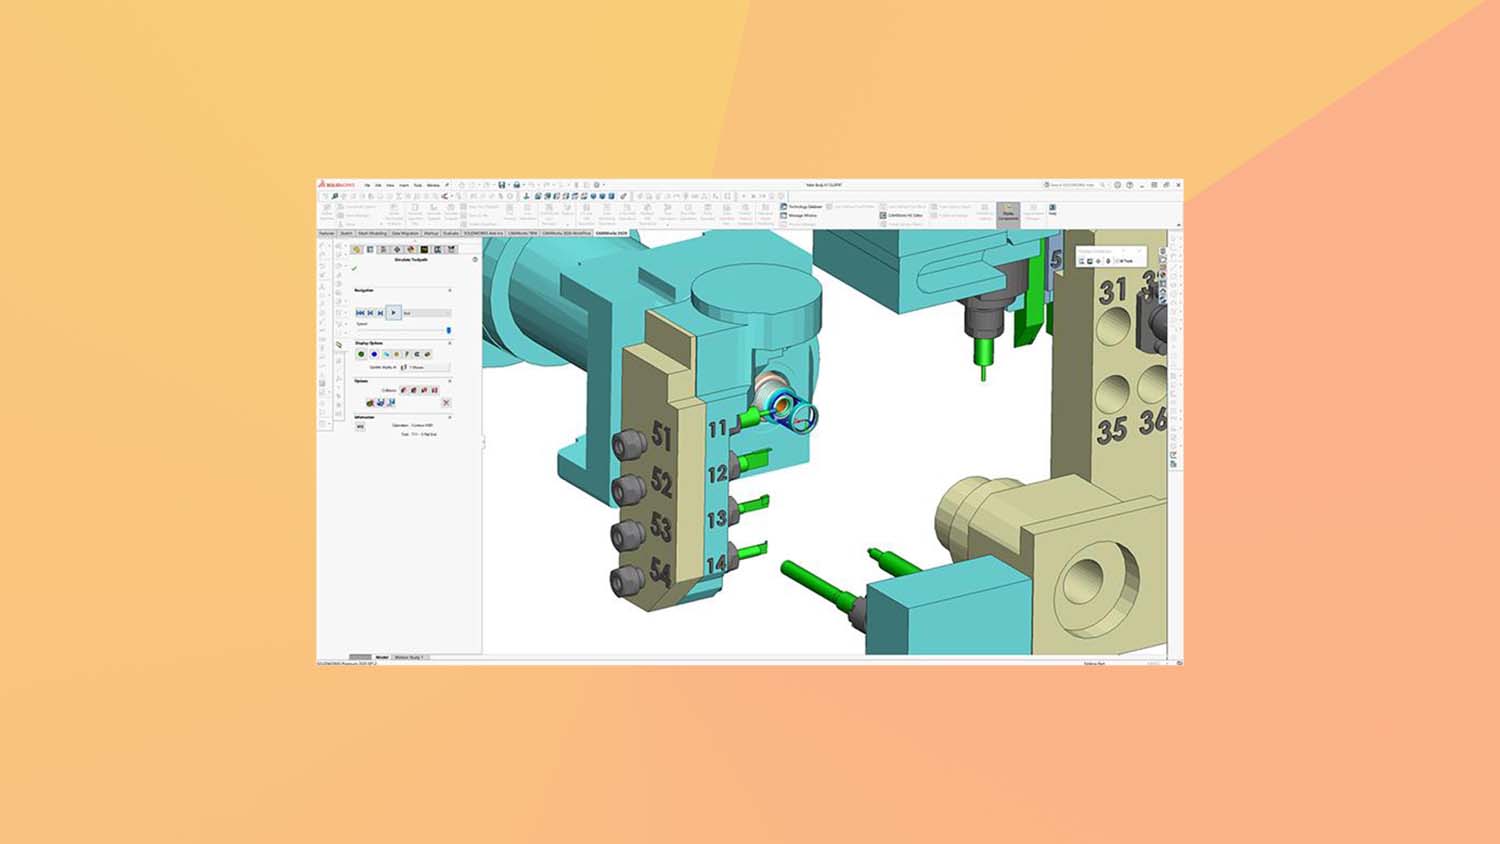Adjust the simulation Speed slider
The height and width of the screenshot is (844, 1500).
pos(448,330)
